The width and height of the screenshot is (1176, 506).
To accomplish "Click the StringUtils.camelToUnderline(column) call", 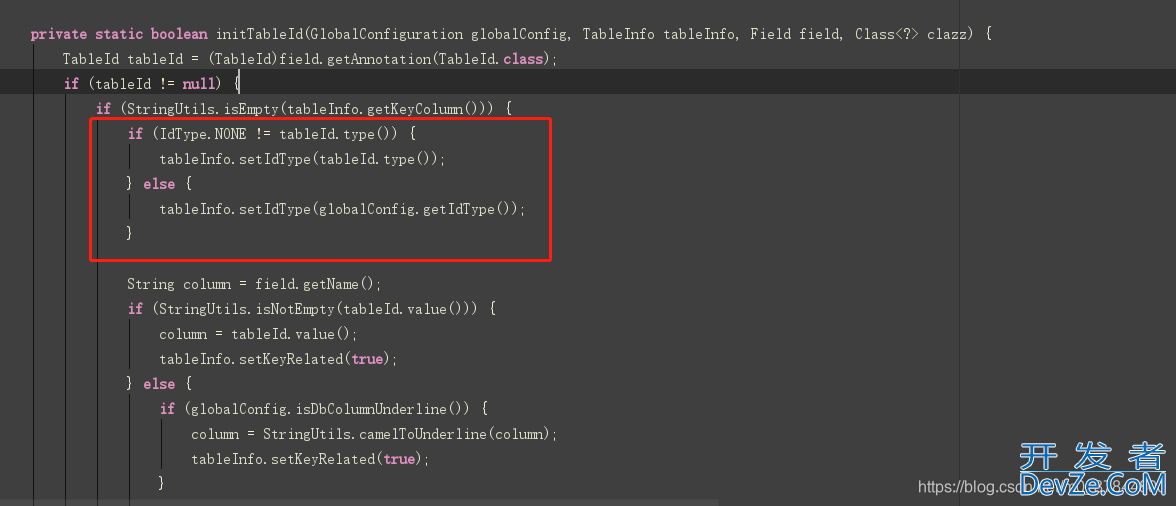I will click(x=406, y=434).
